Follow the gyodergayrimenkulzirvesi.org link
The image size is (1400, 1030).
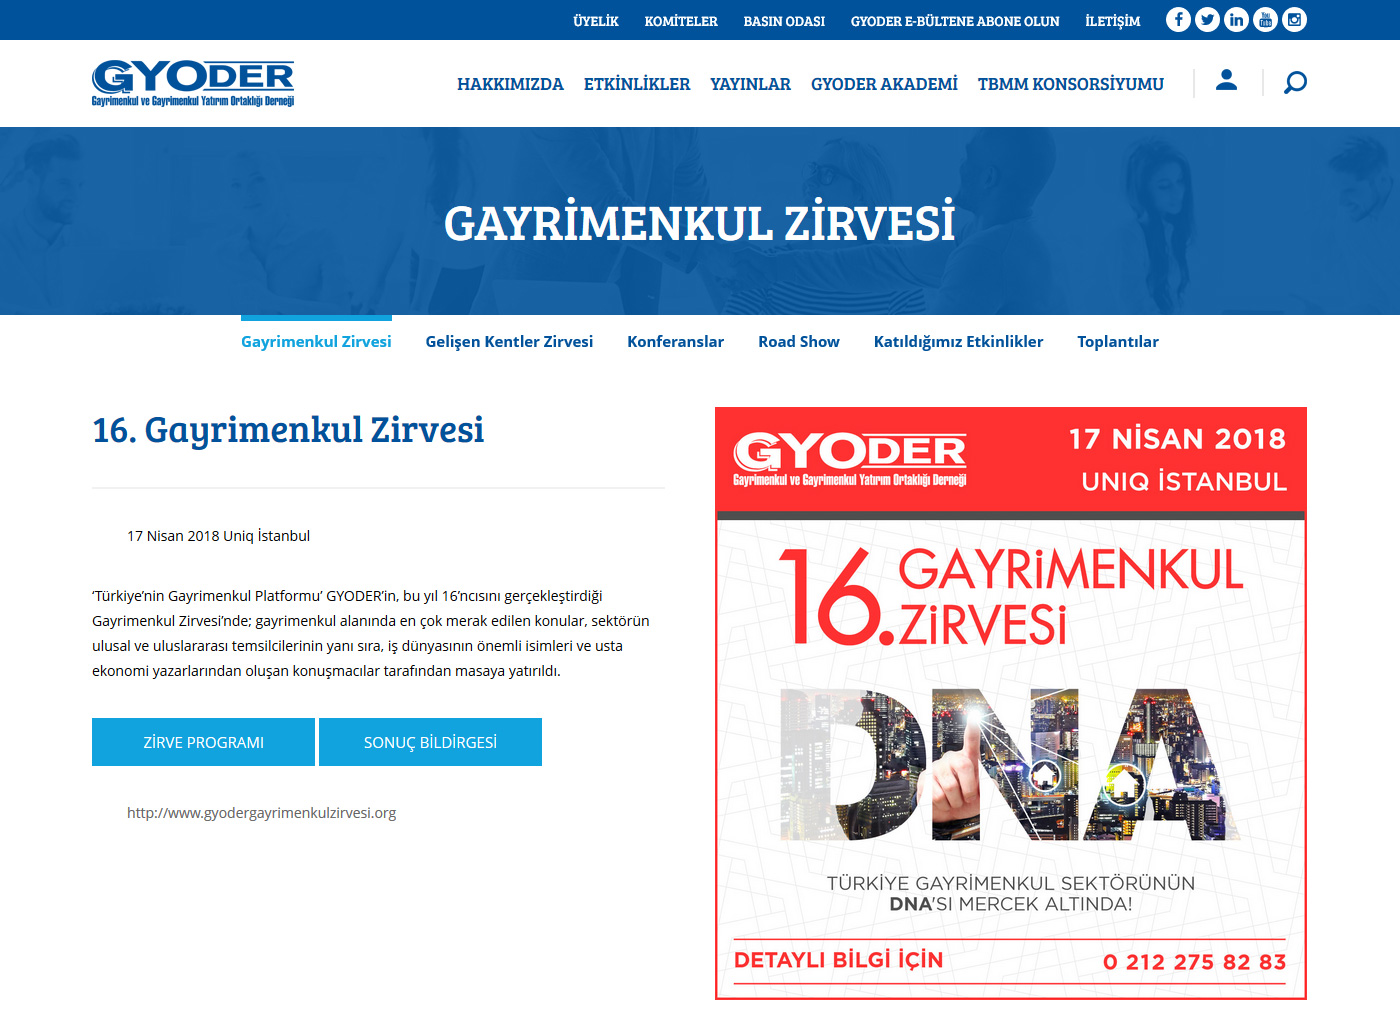[261, 812]
